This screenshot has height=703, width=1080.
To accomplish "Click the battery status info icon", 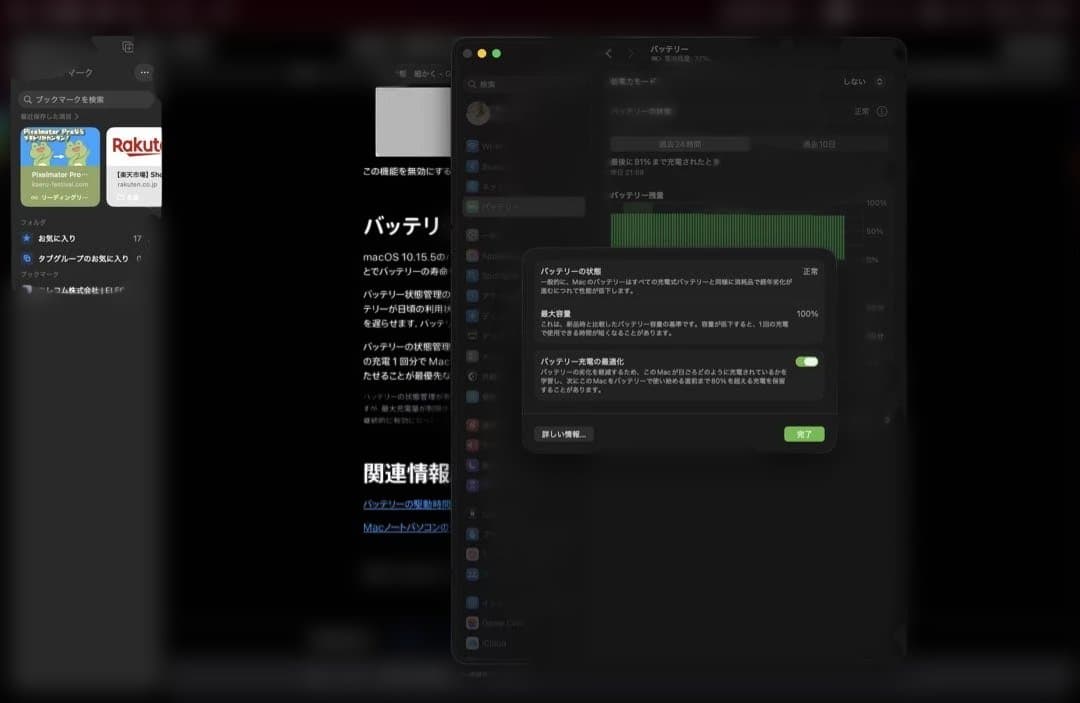I will (x=882, y=111).
